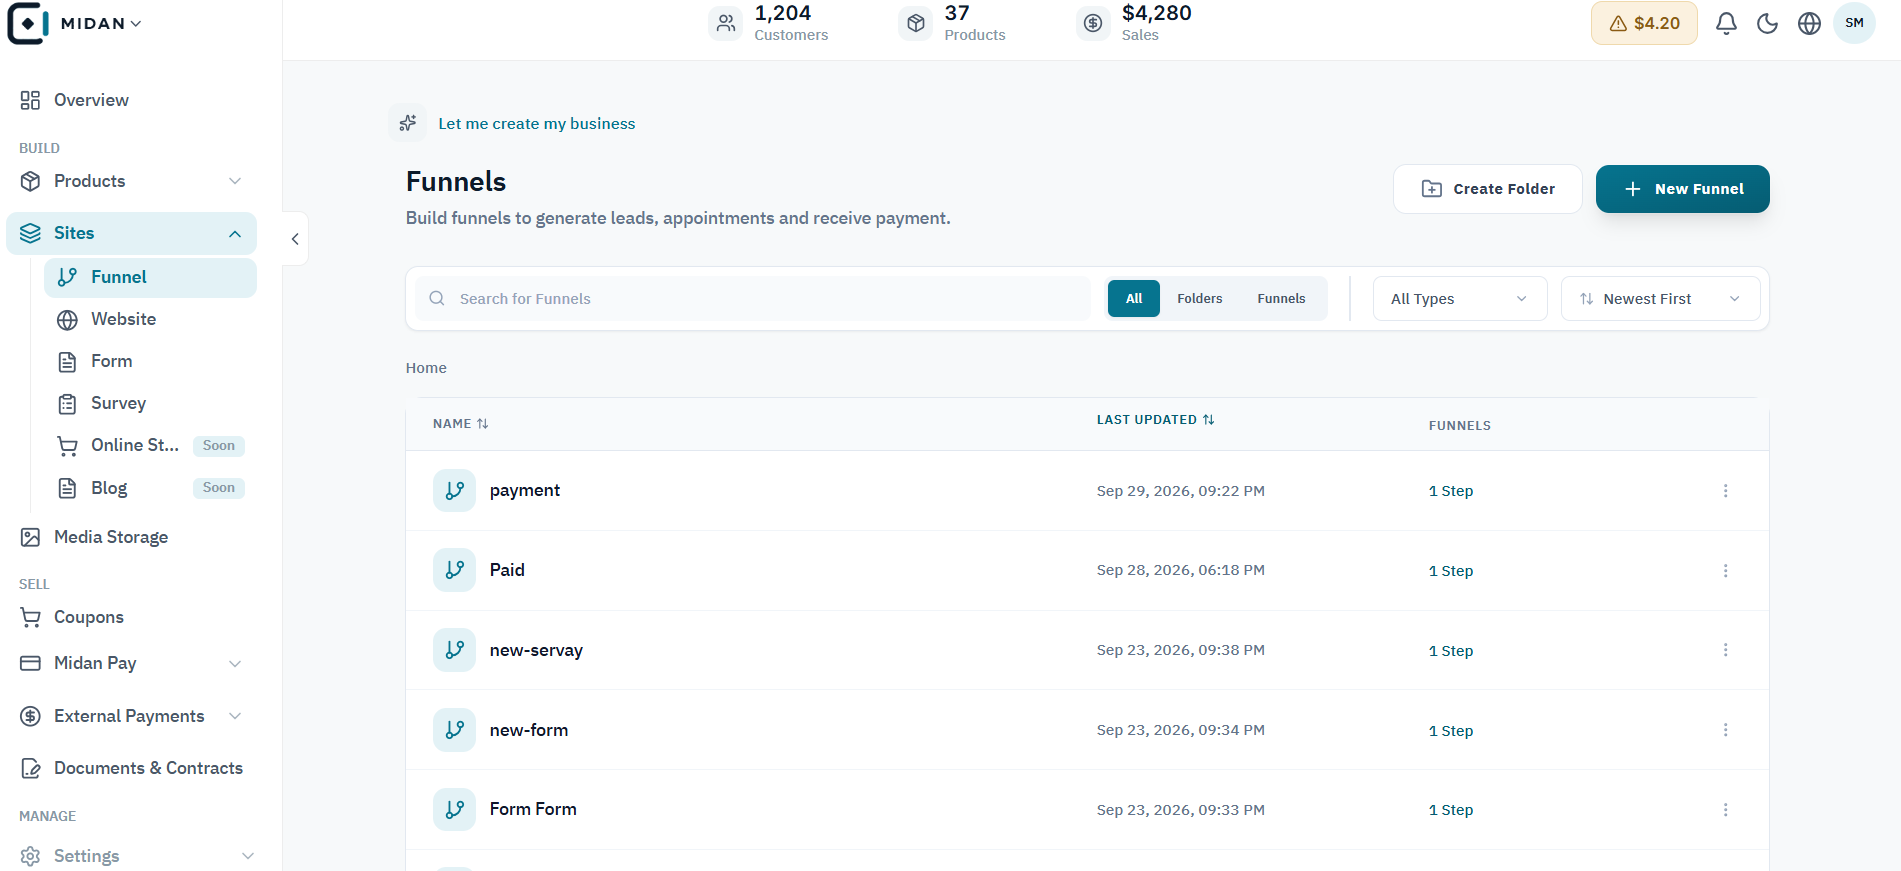
Task: Sort the table by Name
Action: (x=461, y=424)
